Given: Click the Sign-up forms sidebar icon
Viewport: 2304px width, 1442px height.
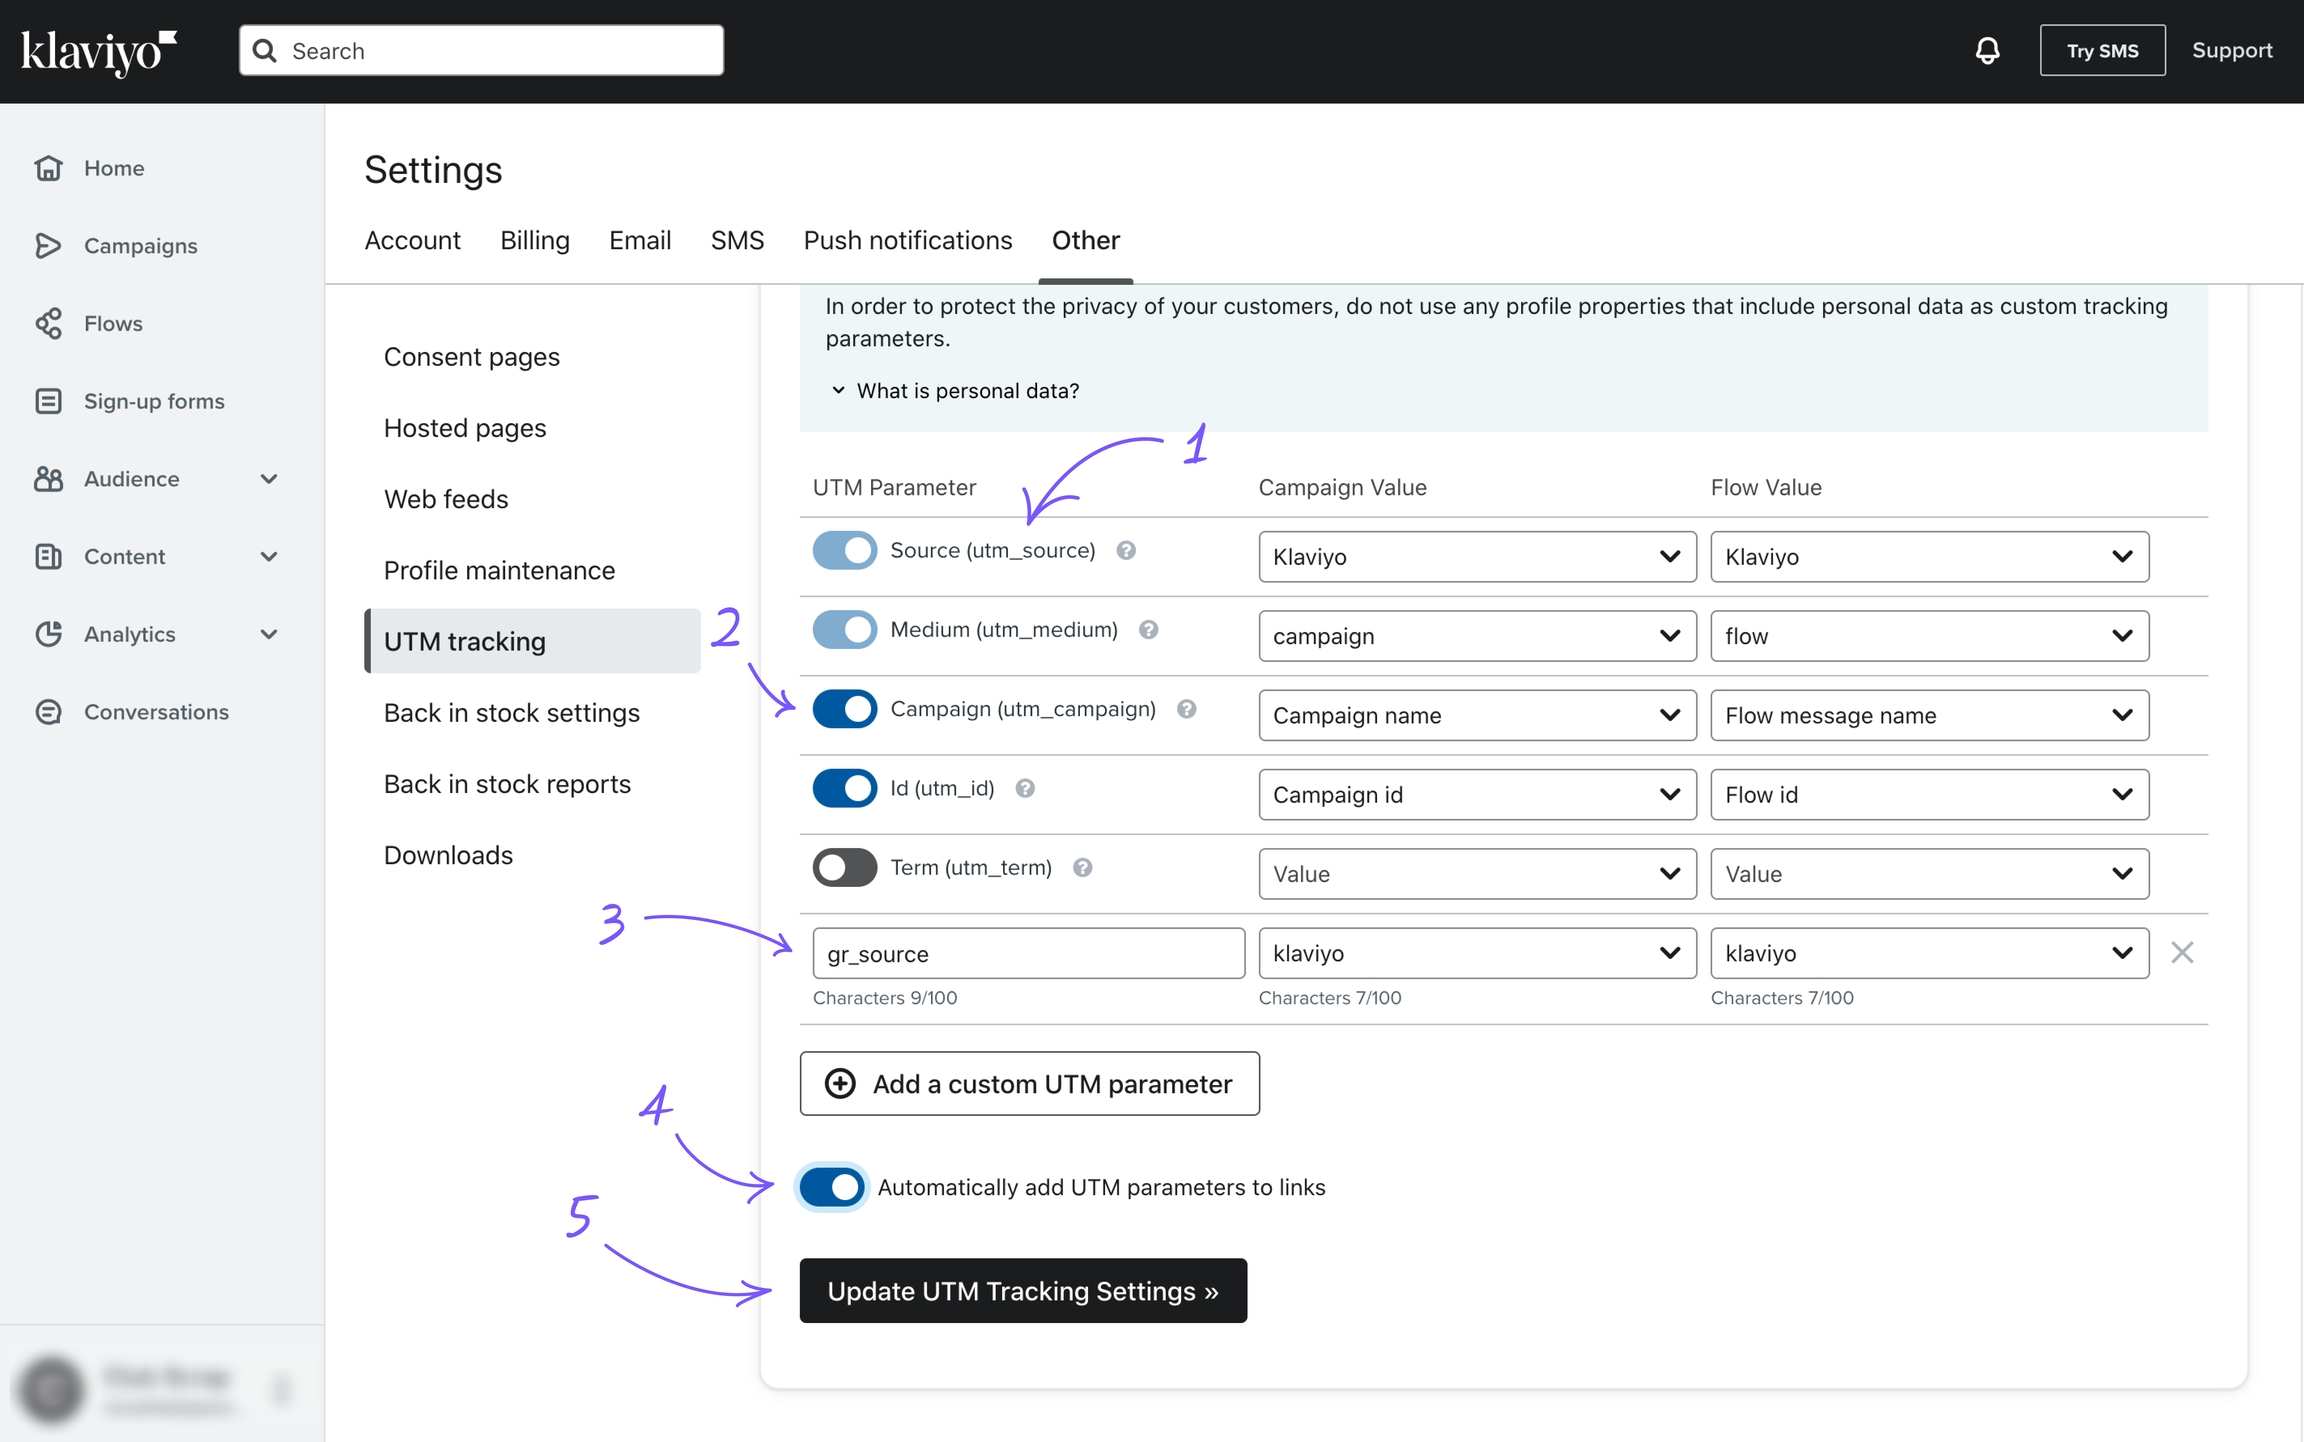Looking at the screenshot, I should 48,401.
